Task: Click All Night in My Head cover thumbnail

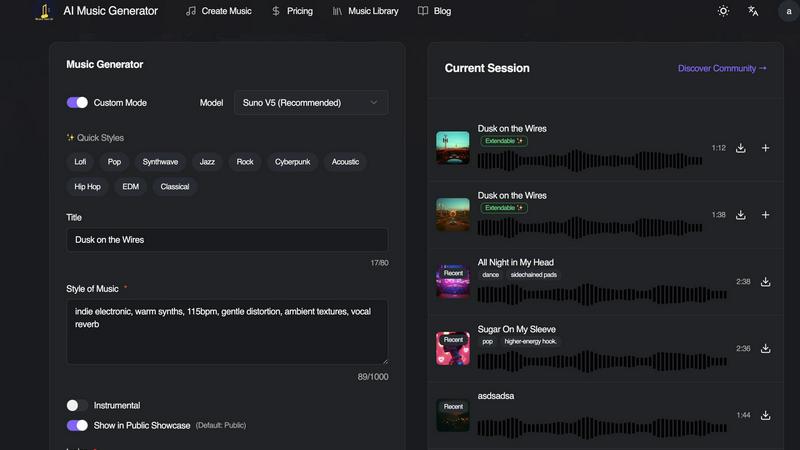Action: coord(453,282)
